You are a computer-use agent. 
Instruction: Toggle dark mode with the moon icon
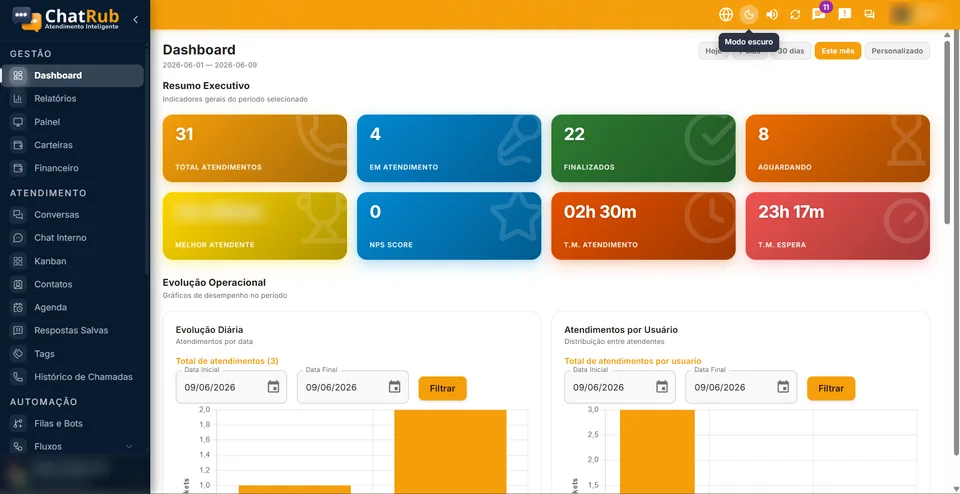748,14
